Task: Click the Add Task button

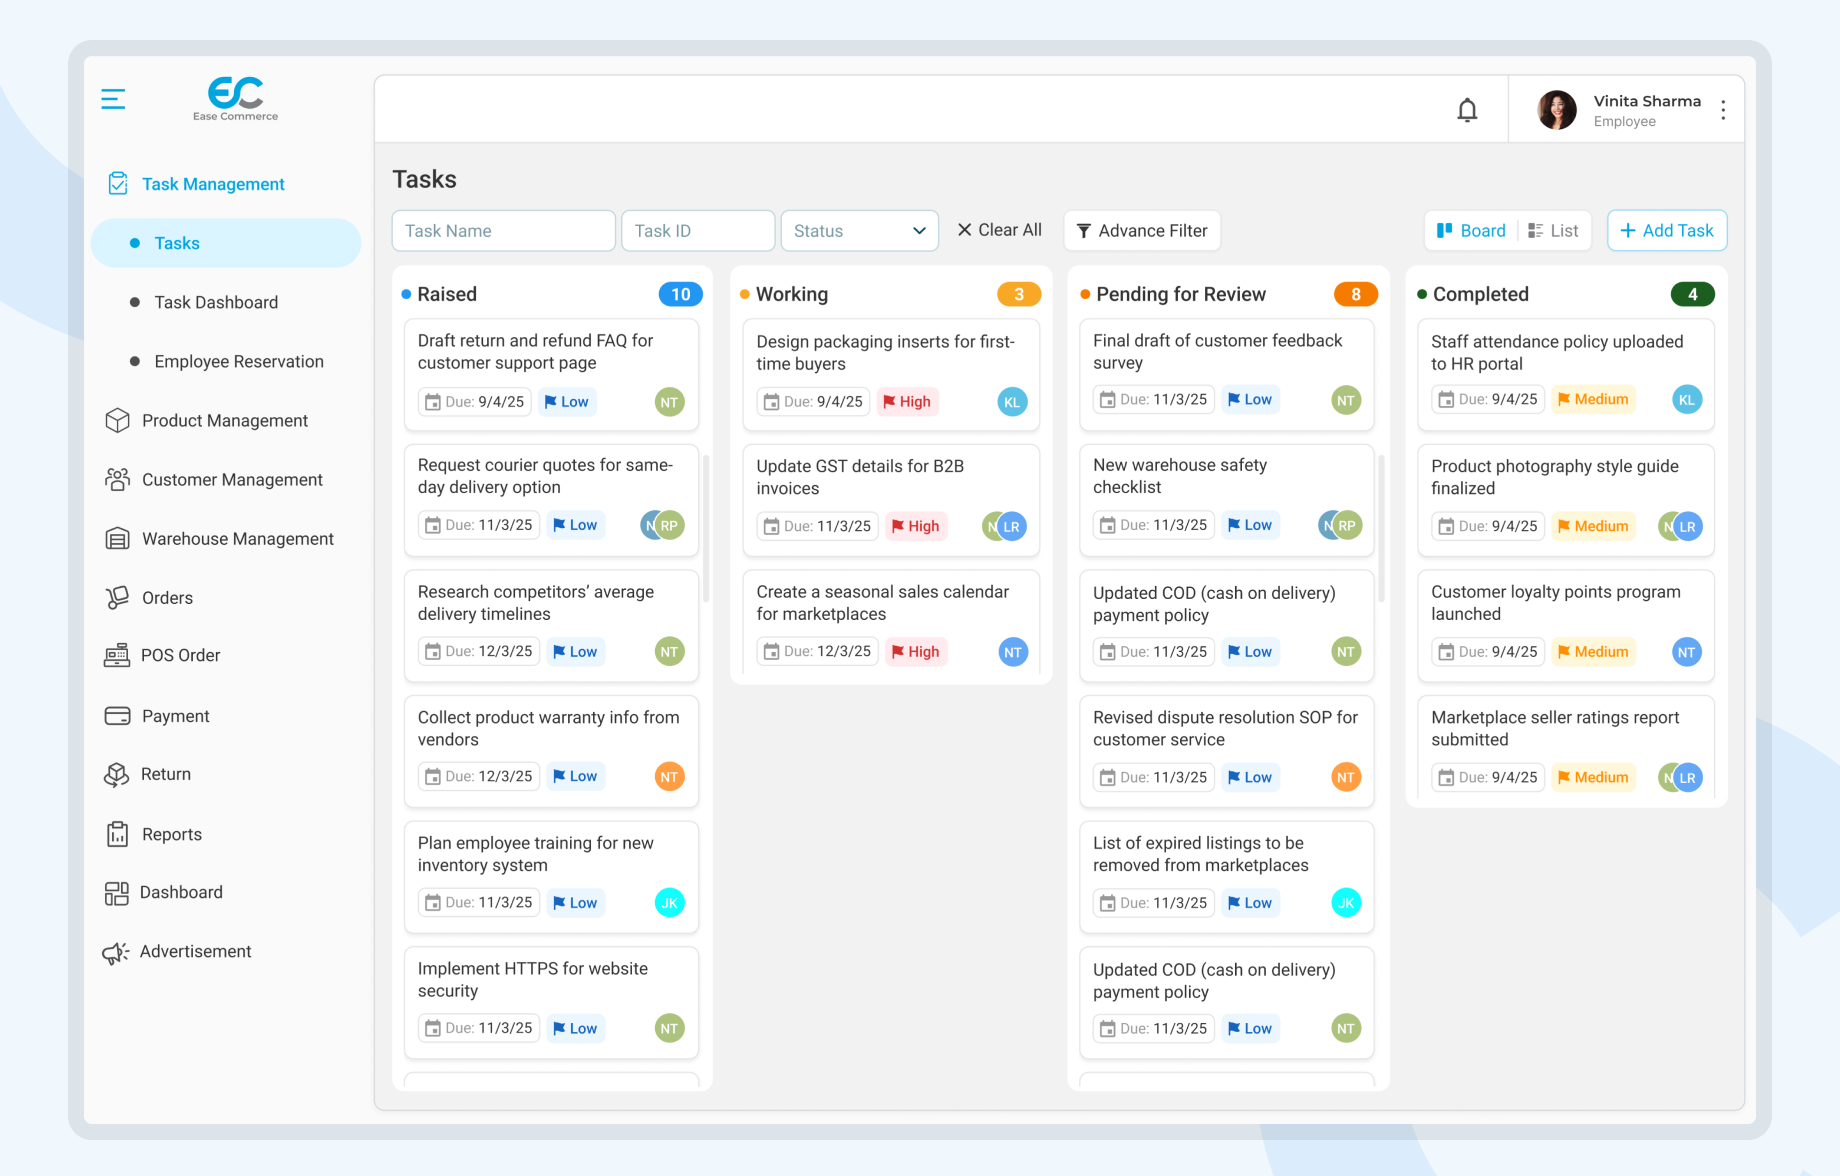Action: pyautogui.click(x=1667, y=231)
